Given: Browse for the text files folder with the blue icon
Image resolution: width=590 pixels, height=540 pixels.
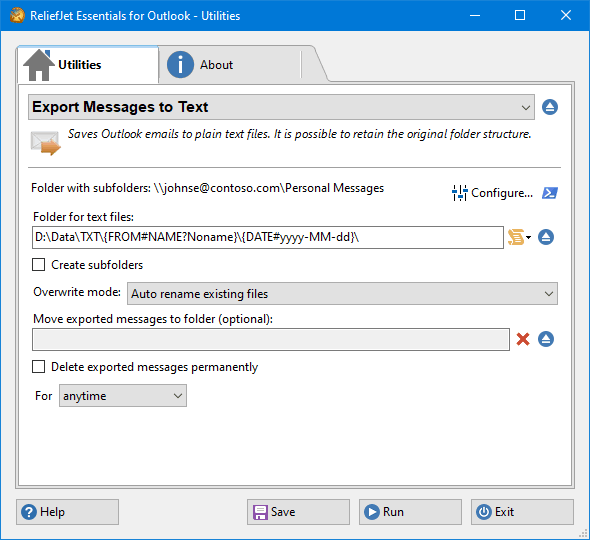Looking at the screenshot, I should pos(546,237).
